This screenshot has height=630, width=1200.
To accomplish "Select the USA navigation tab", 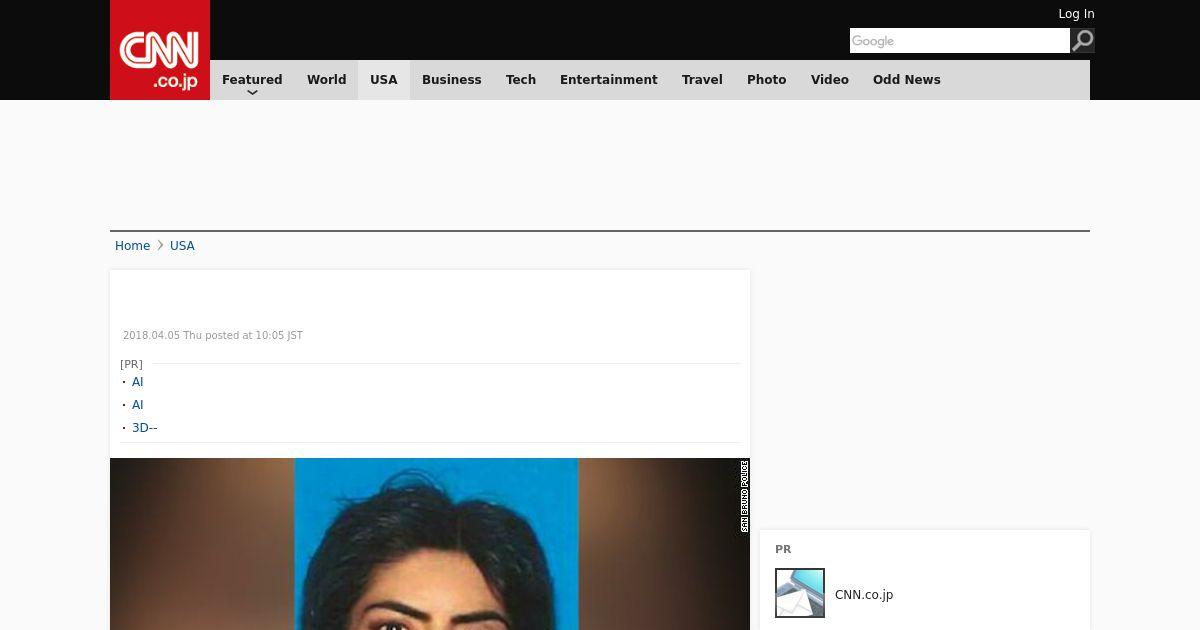I will point(384,80).
